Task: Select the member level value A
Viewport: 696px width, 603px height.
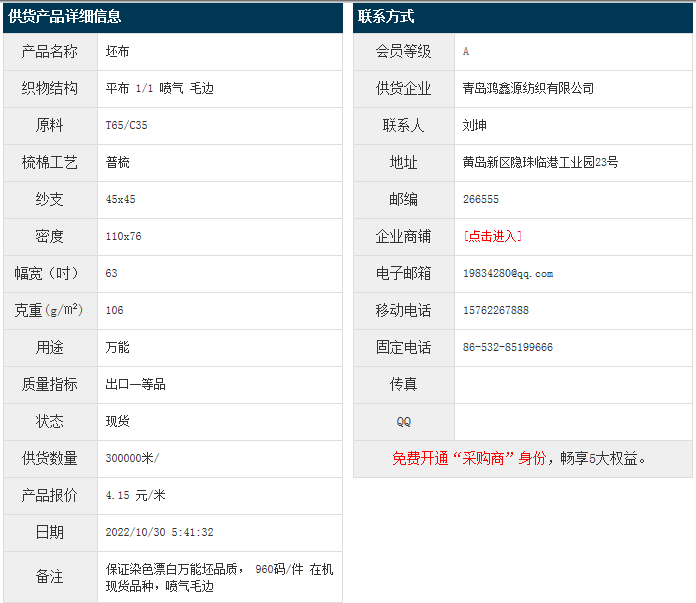Action: click(466, 51)
